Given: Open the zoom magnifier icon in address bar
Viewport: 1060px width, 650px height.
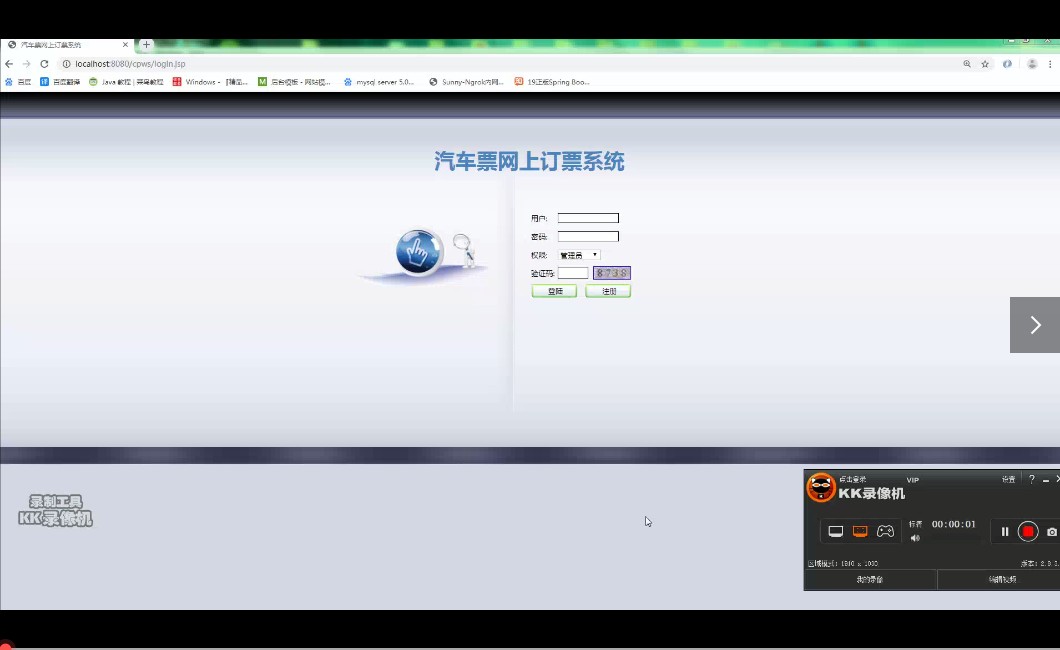Looking at the screenshot, I should tap(967, 64).
